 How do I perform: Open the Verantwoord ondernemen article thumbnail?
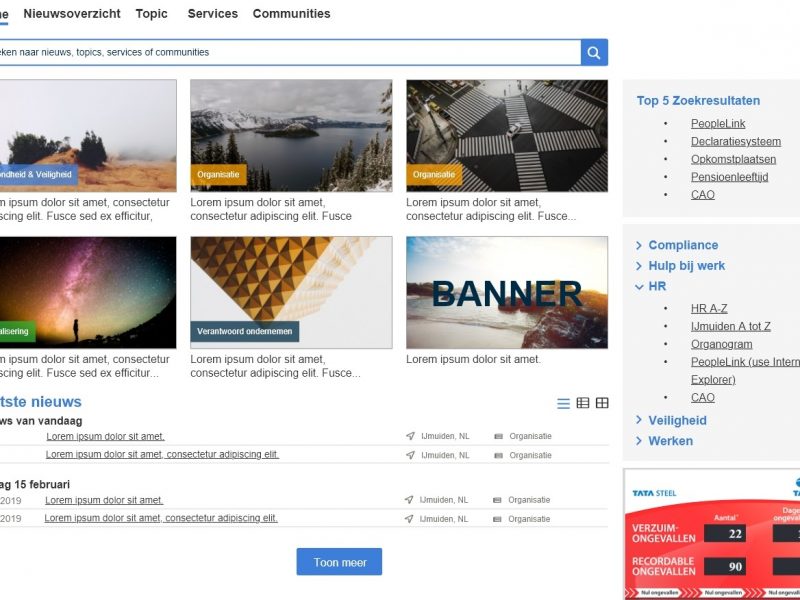pyautogui.click(x=291, y=292)
